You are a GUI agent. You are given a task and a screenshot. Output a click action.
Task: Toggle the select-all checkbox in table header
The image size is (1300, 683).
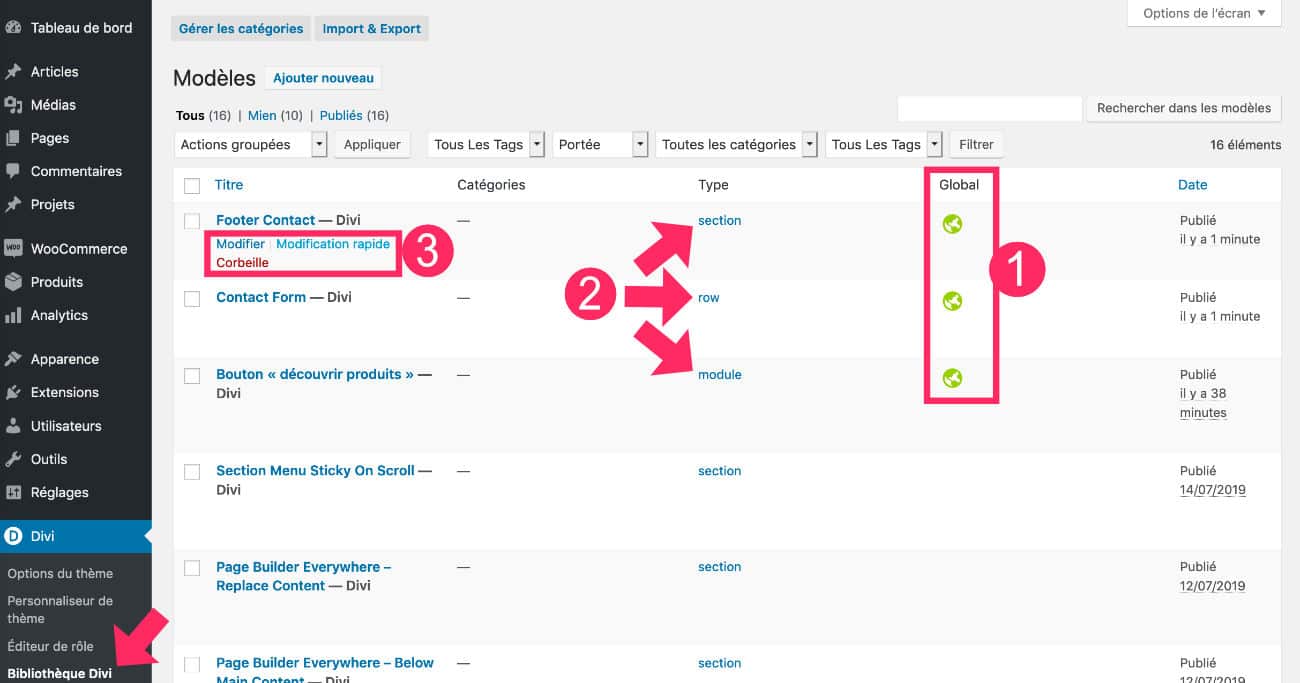(192, 185)
